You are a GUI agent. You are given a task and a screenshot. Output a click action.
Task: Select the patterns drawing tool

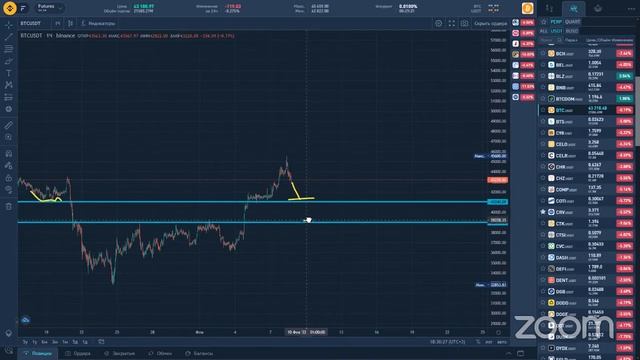9,85
